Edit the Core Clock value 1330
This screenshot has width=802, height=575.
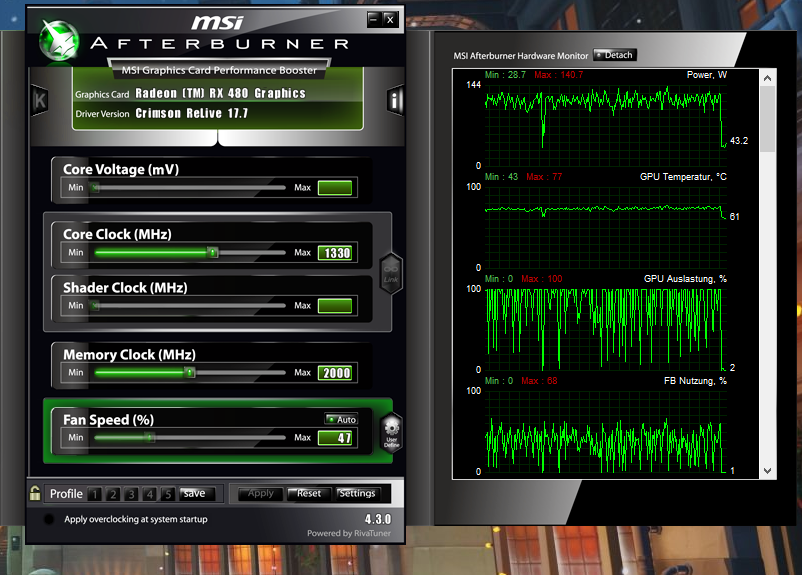click(x=335, y=253)
